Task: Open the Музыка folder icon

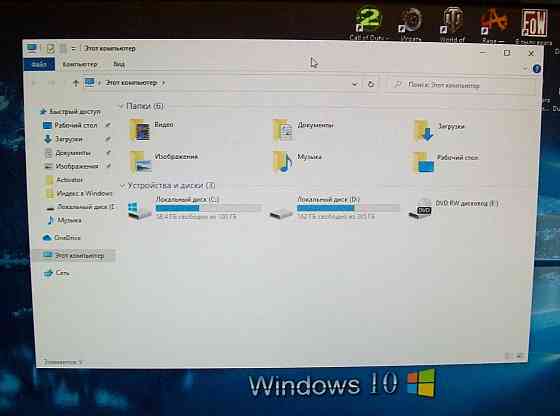Action: [282, 162]
